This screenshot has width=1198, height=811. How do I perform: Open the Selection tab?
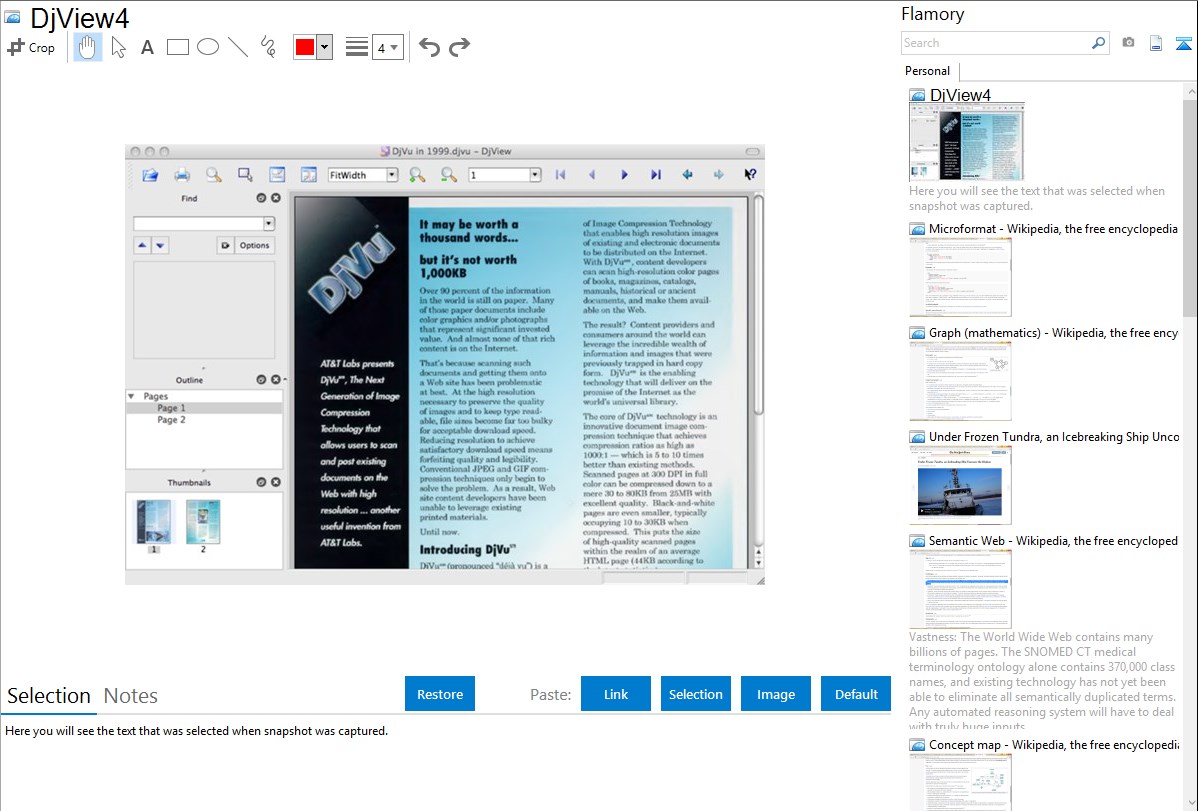(49, 696)
